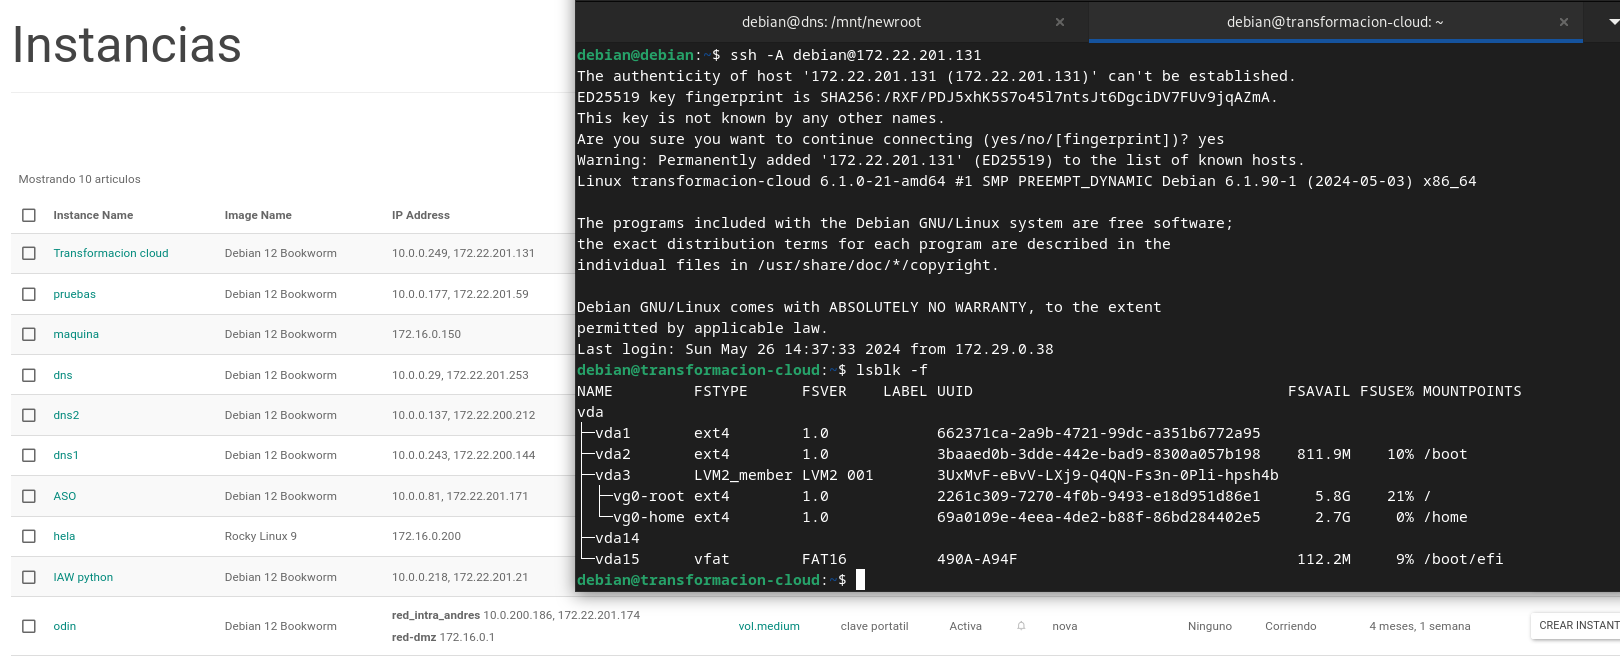Click '4 meses, 1 semana' age cell
This screenshot has width=1620, height=668.
click(1420, 626)
